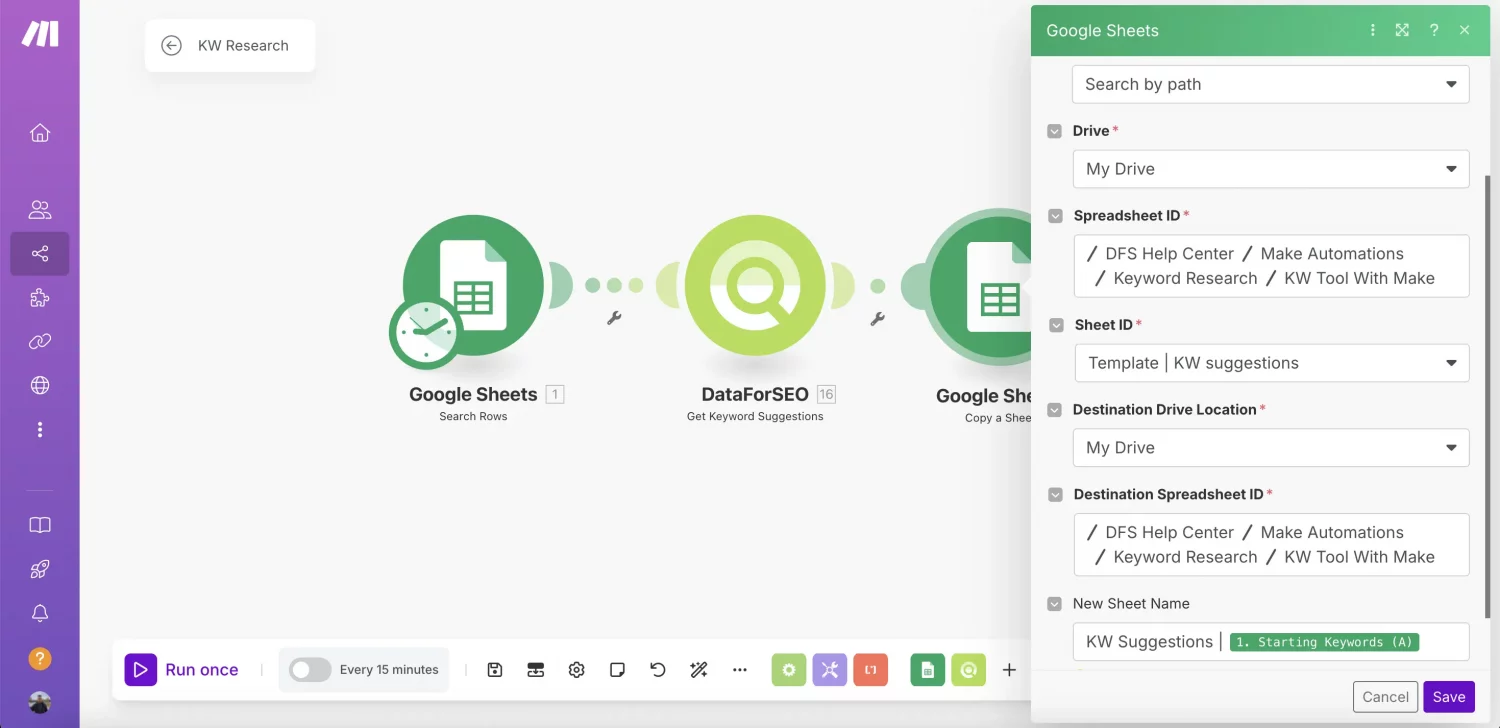Open scenario inputs and outputs icon

coord(535,670)
